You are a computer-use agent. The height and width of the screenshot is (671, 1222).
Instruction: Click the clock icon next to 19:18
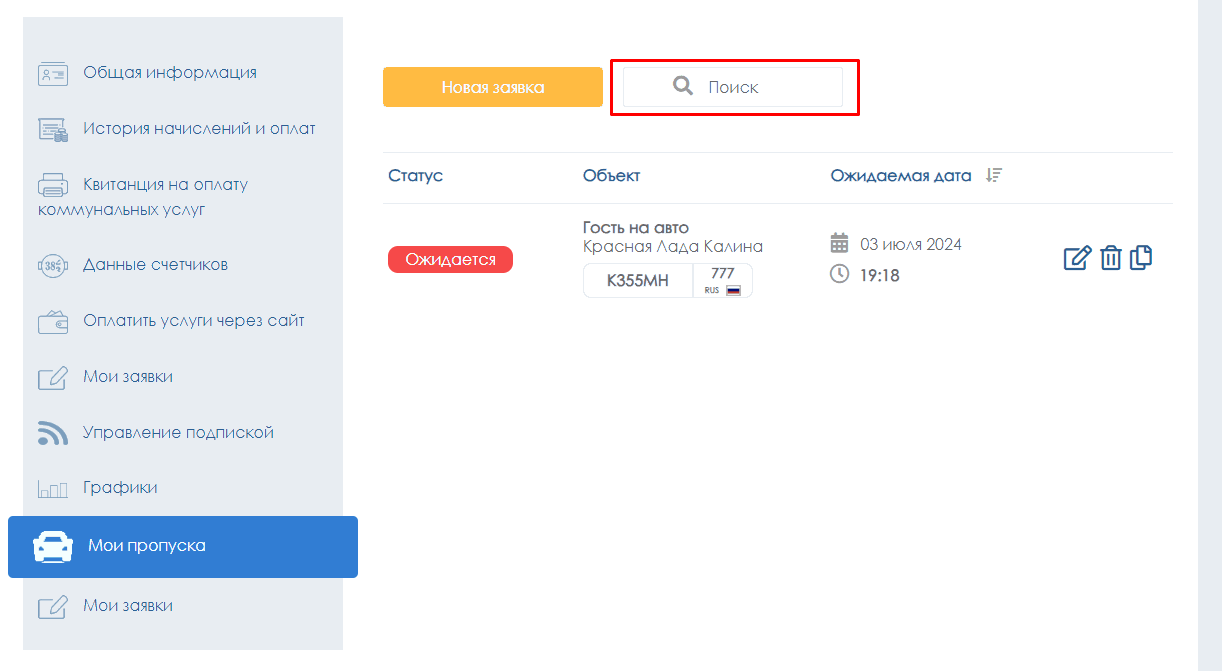(x=840, y=274)
